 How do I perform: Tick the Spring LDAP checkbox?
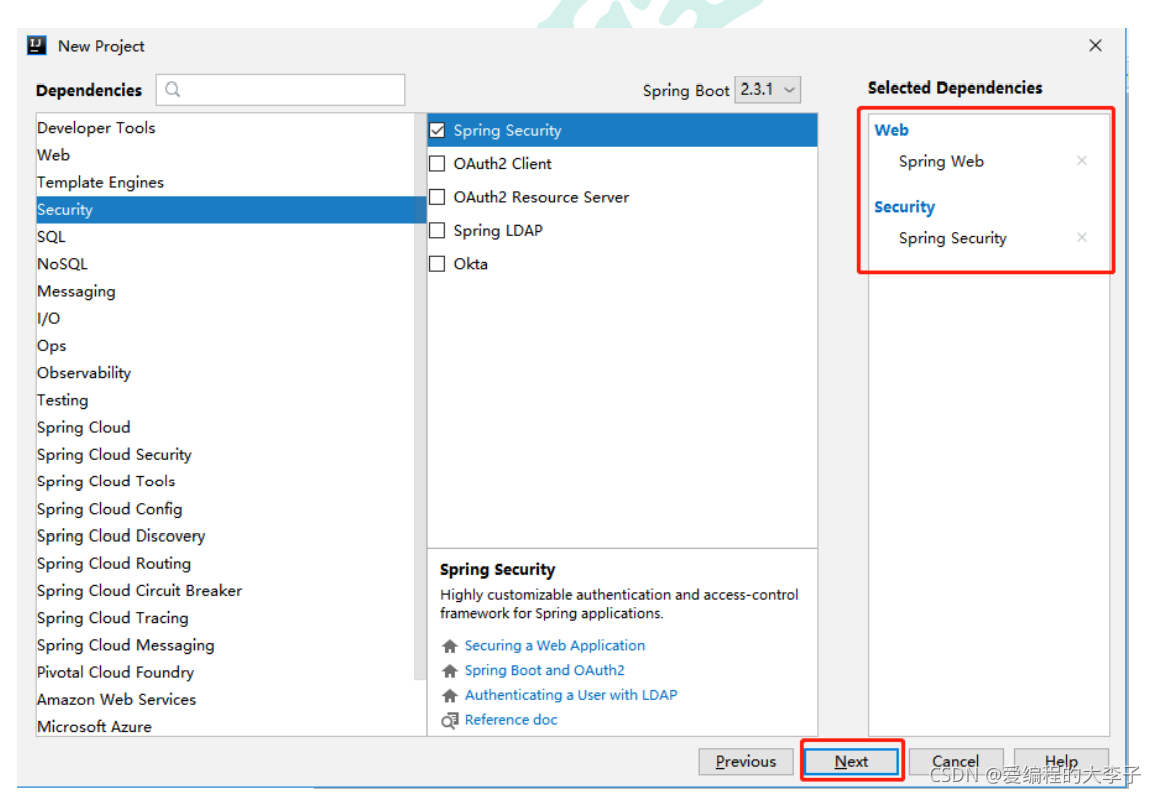(437, 231)
